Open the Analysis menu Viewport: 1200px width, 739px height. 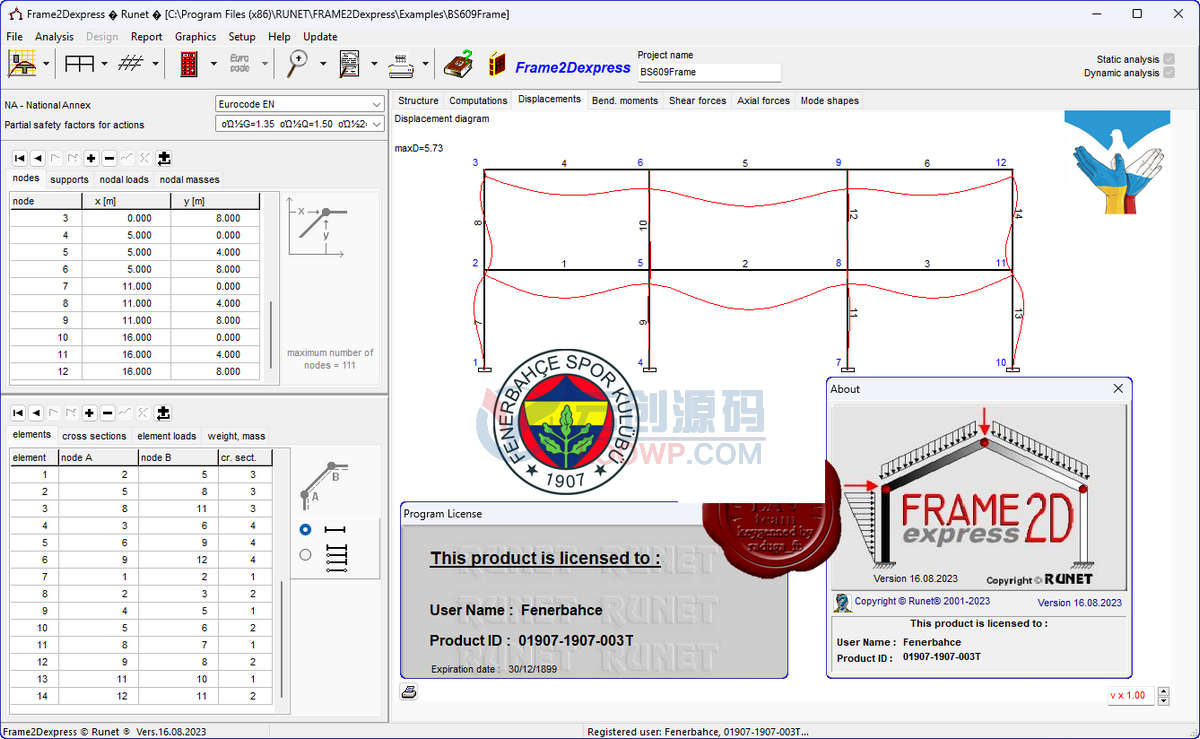(x=54, y=37)
